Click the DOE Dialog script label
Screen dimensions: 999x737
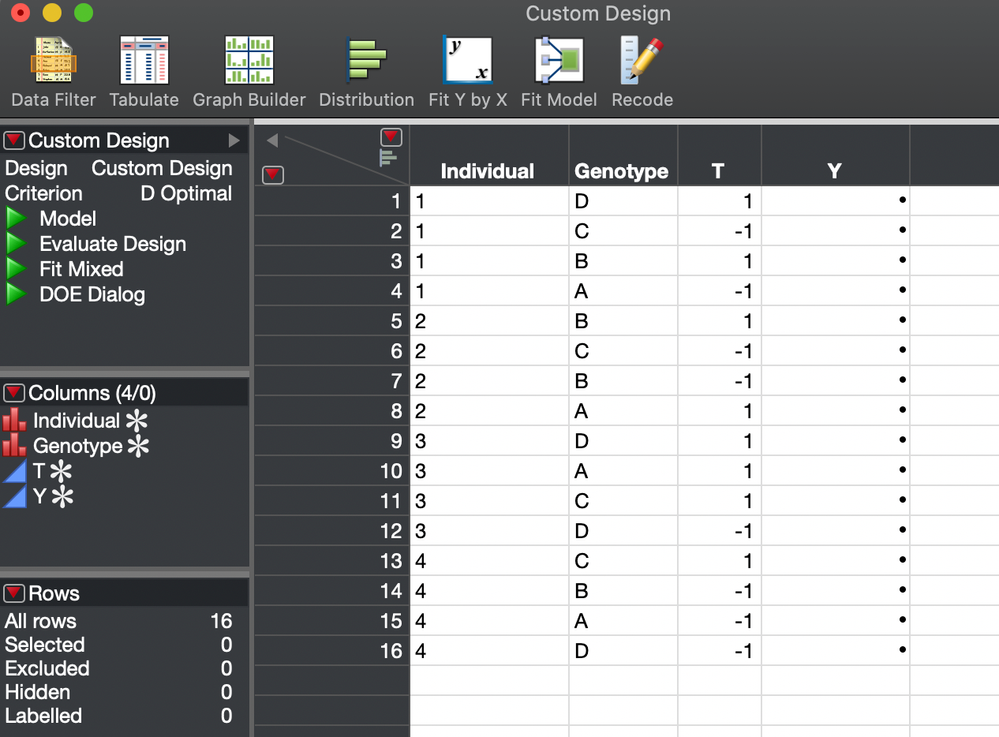[x=92, y=294]
